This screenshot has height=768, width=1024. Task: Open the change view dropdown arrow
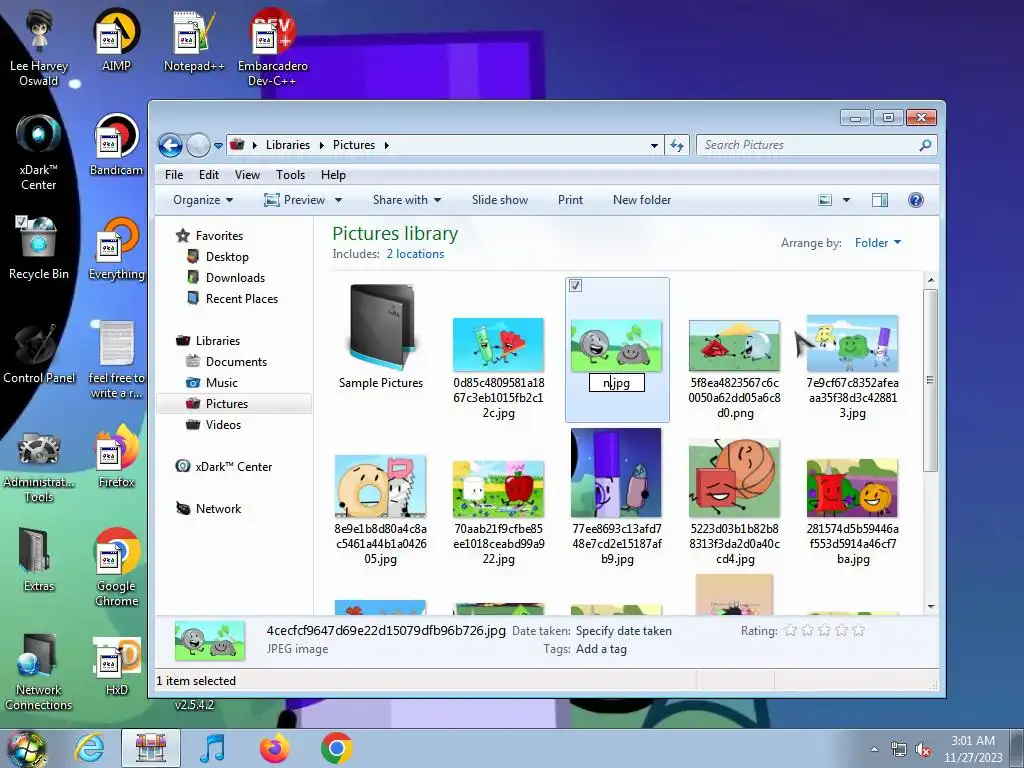point(846,200)
